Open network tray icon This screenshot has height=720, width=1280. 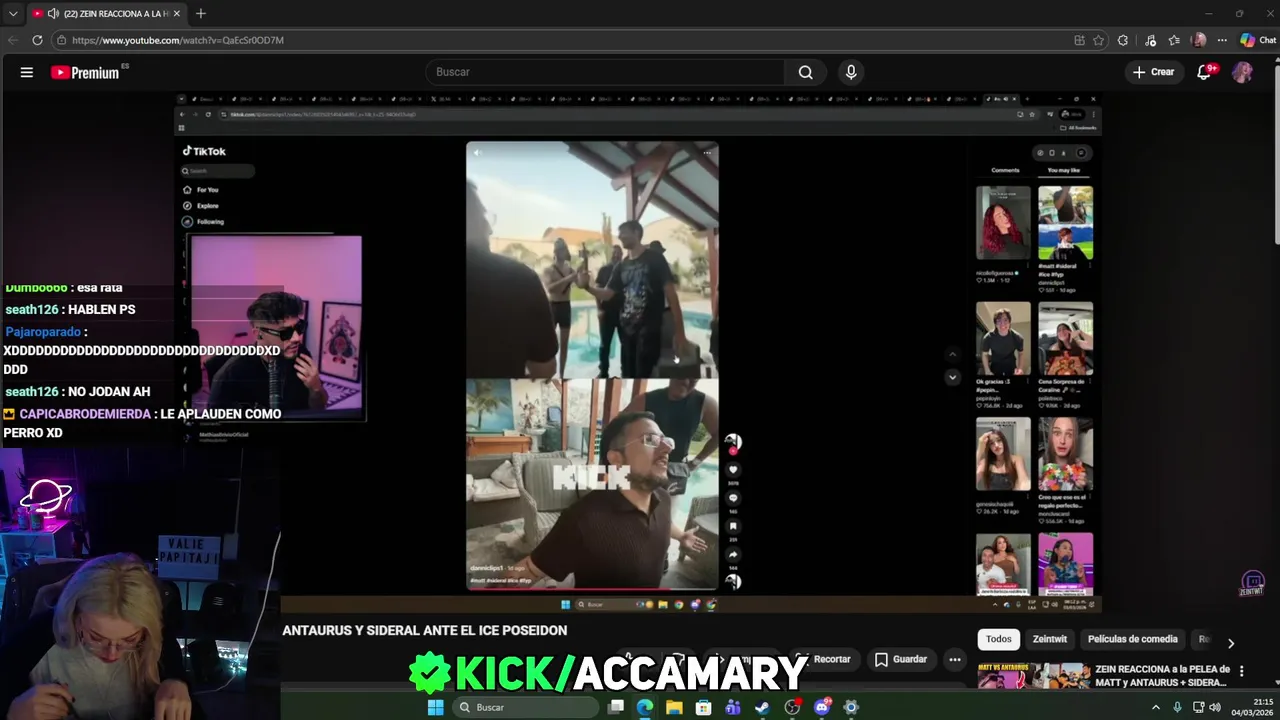coord(1198,707)
